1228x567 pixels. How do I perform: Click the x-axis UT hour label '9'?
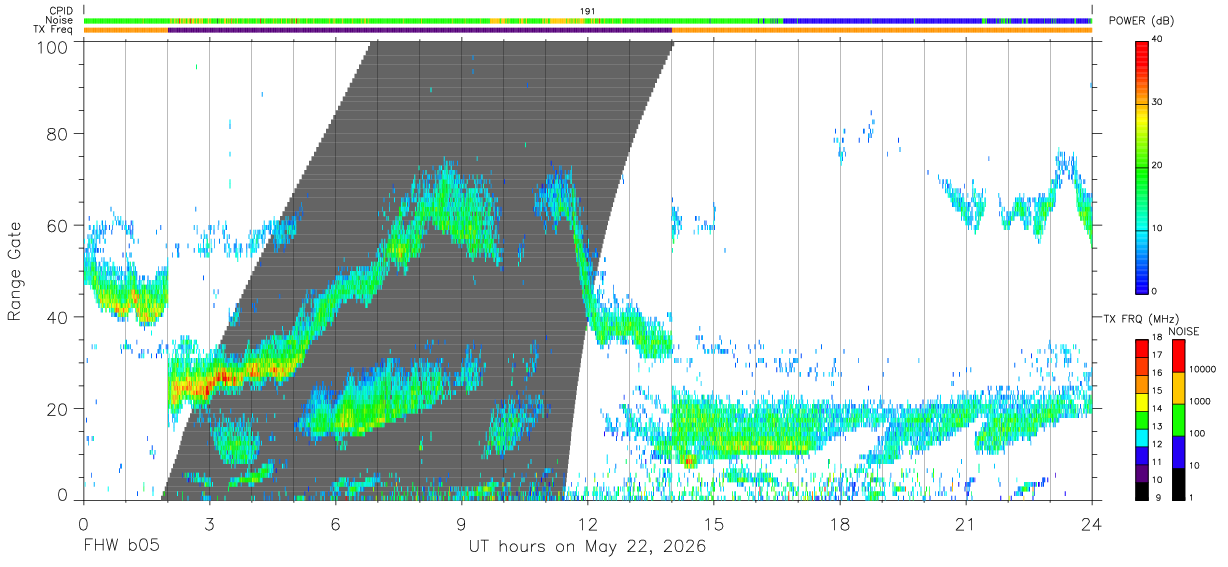[x=461, y=524]
